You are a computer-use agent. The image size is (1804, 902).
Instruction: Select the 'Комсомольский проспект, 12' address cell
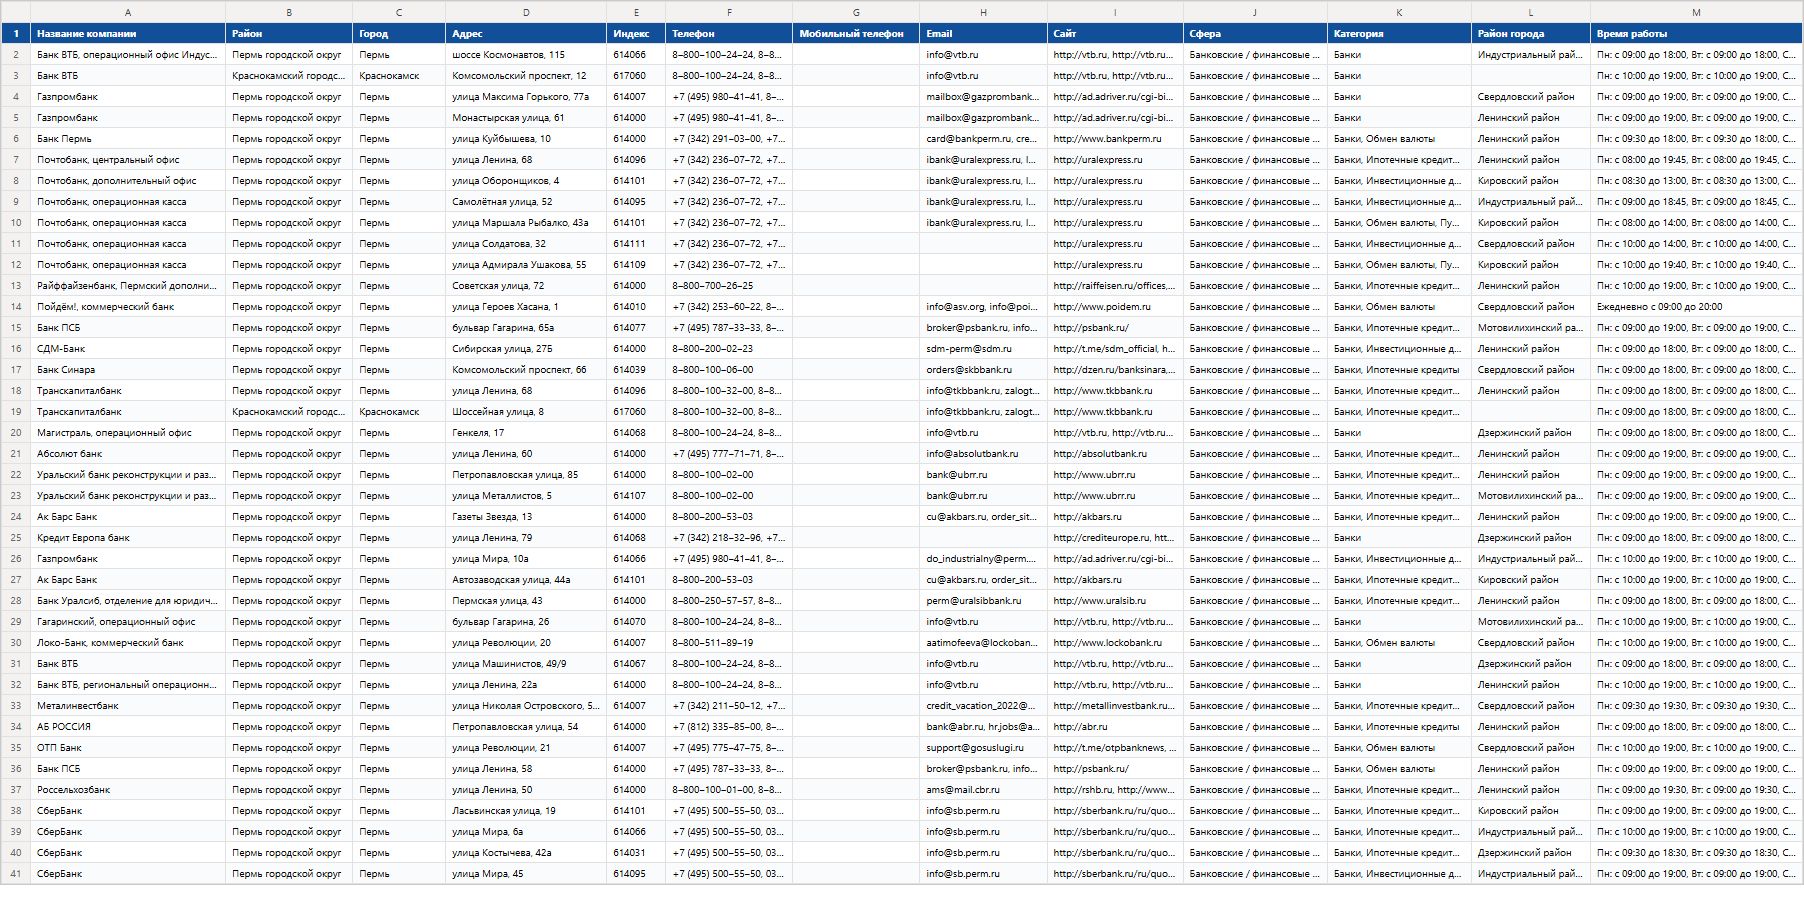526,76
